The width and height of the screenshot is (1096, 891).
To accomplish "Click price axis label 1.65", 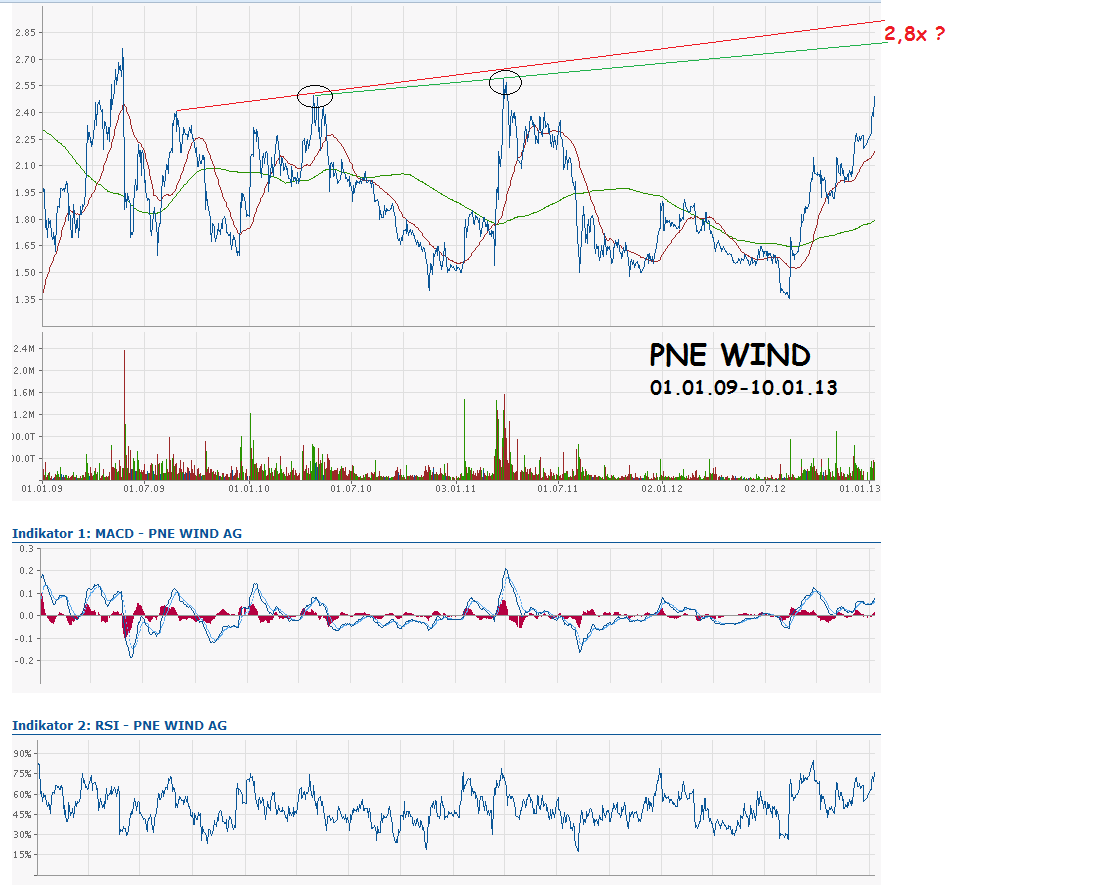I will 24,245.
